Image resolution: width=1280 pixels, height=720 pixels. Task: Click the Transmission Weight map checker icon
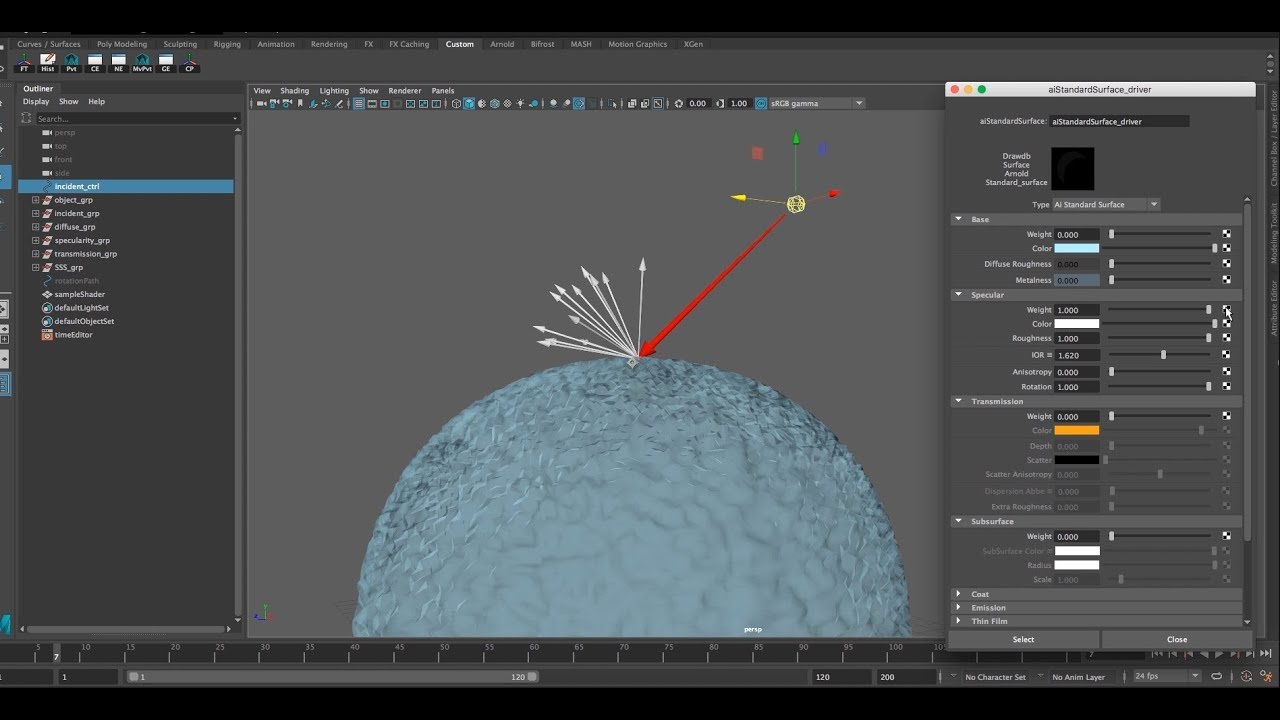pyautogui.click(x=1226, y=416)
